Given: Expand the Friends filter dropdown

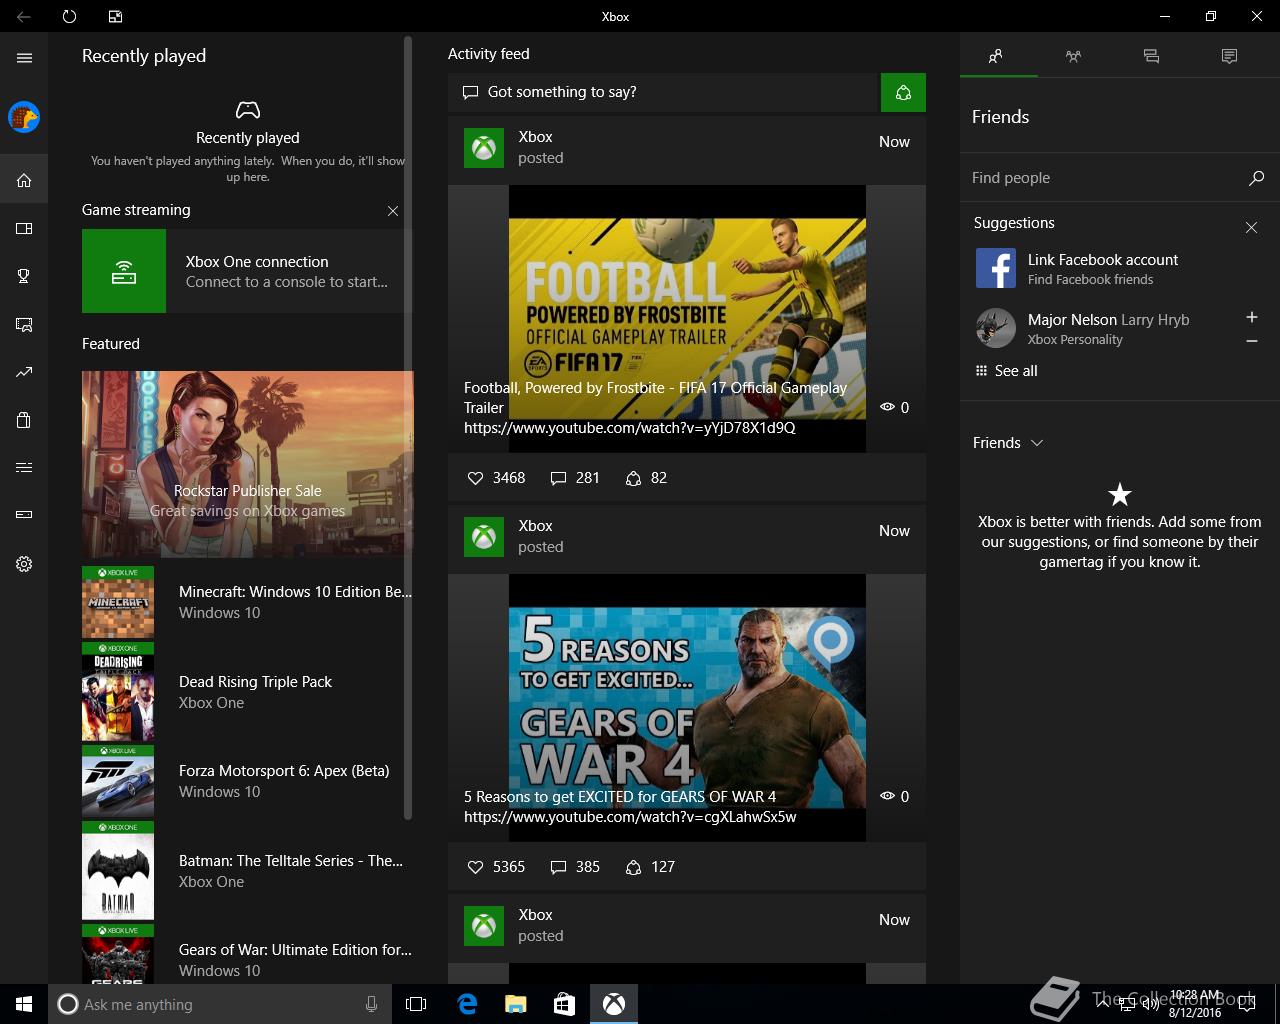Looking at the screenshot, I should point(1008,443).
